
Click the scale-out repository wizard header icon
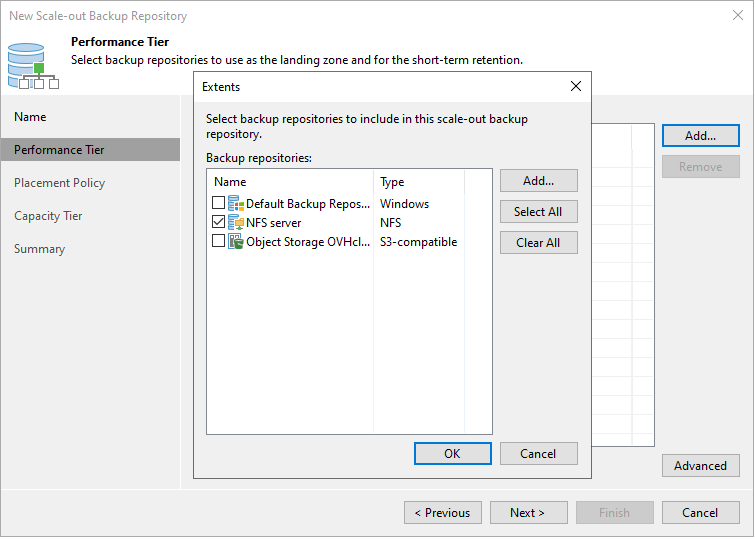pos(32,65)
